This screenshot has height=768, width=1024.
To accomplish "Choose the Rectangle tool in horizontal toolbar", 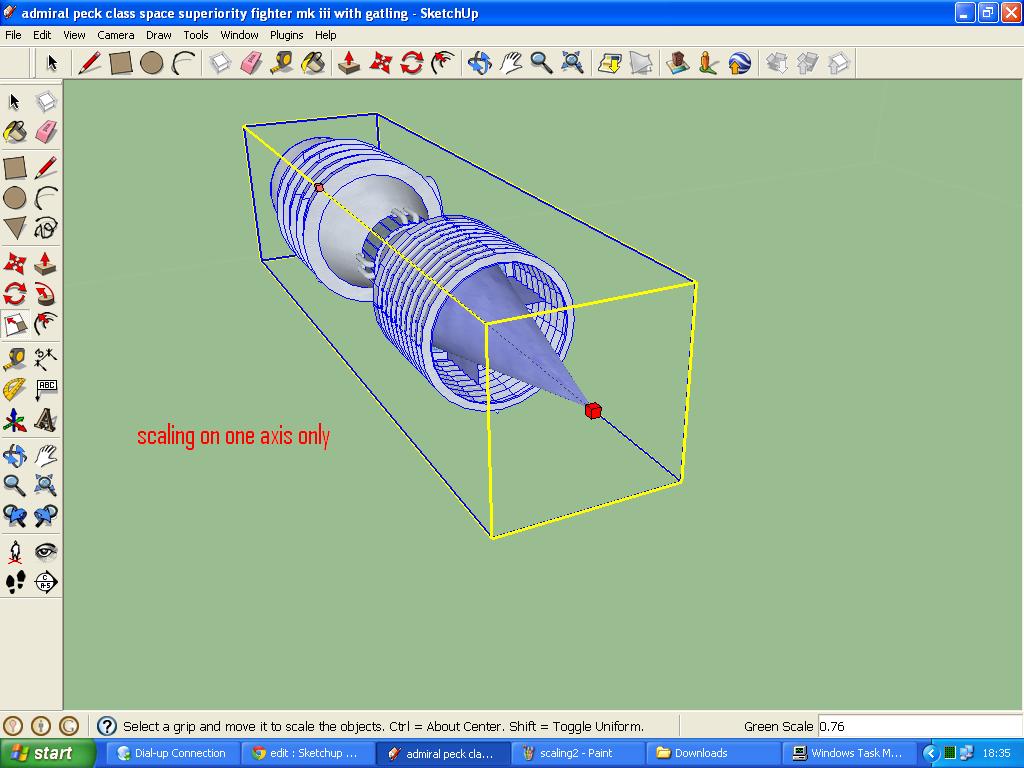I will 121,63.
